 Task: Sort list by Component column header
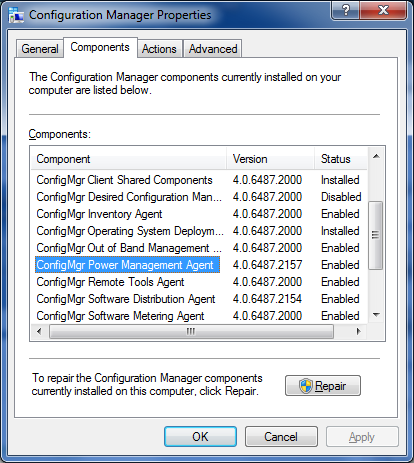[x=129, y=159]
